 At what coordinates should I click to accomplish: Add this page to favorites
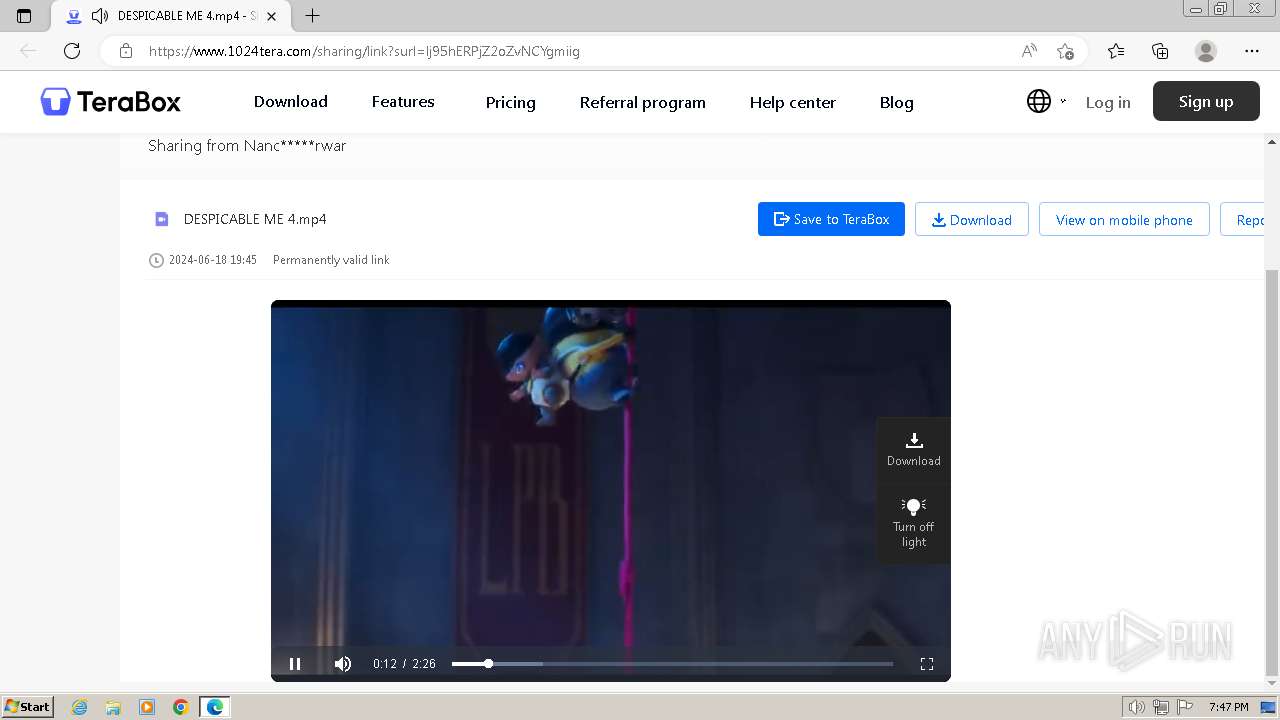coord(1065,51)
